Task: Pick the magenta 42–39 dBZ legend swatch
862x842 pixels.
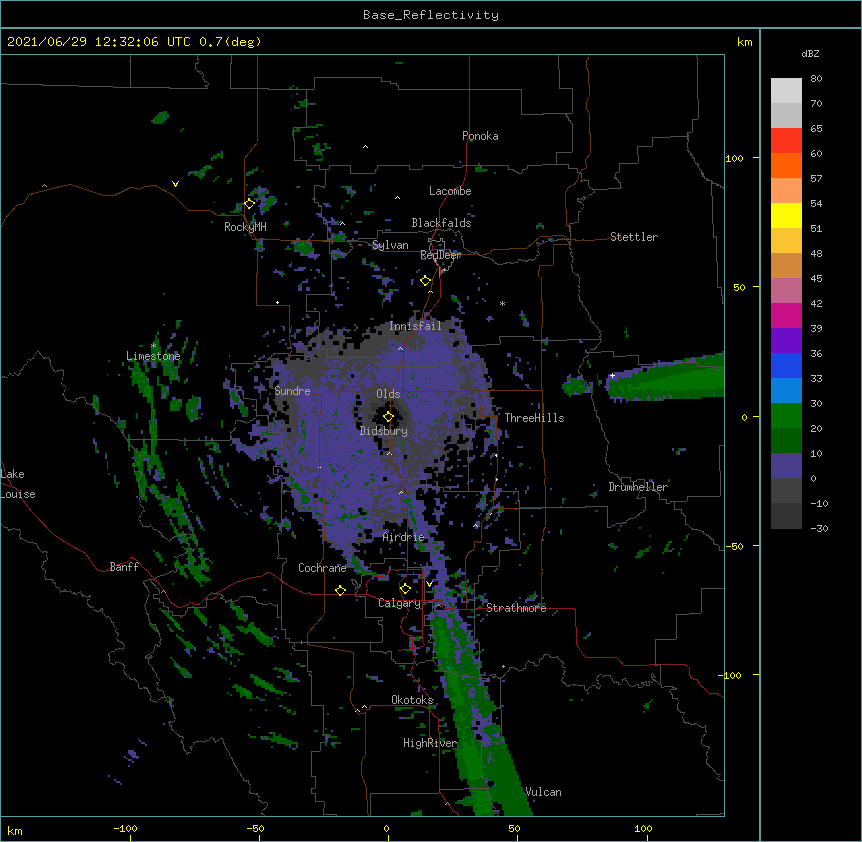Action: pos(786,315)
